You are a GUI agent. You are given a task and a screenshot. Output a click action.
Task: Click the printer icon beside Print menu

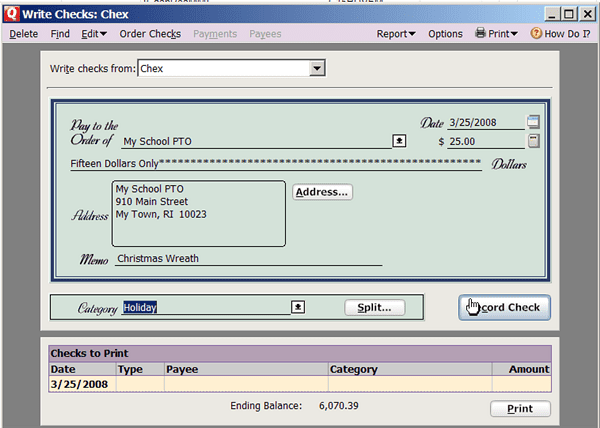tap(480, 33)
